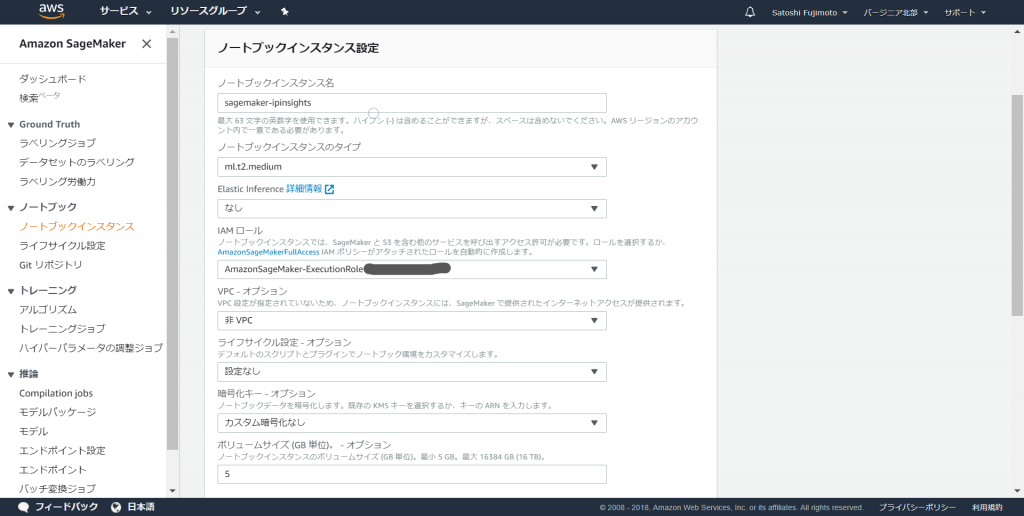Collapse the トレーニング section
The height and width of the screenshot is (516, 1024).
11,291
